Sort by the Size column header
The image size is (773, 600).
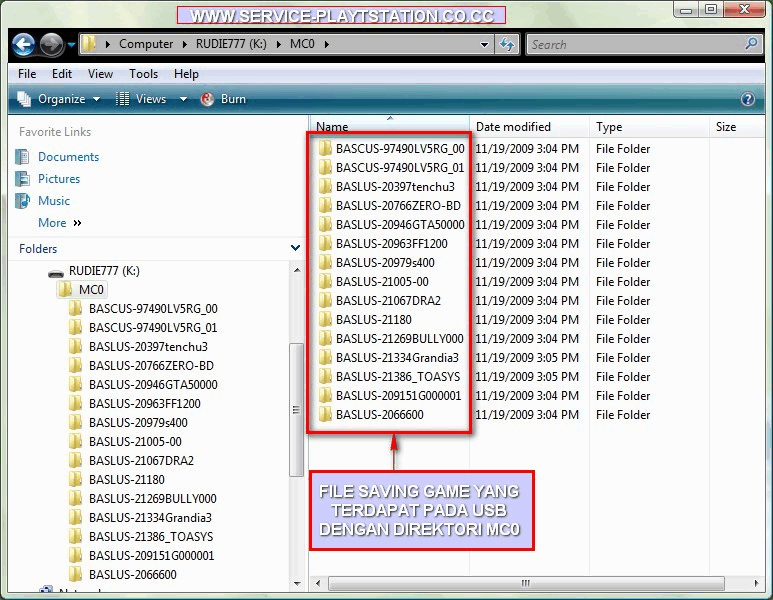[x=737, y=127]
